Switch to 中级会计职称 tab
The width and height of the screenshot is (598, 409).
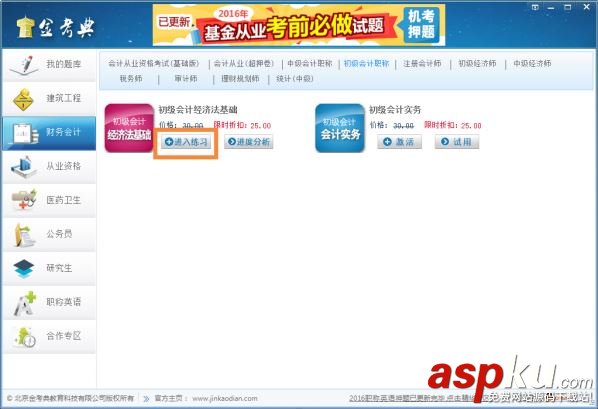pyautogui.click(x=310, y=64)
